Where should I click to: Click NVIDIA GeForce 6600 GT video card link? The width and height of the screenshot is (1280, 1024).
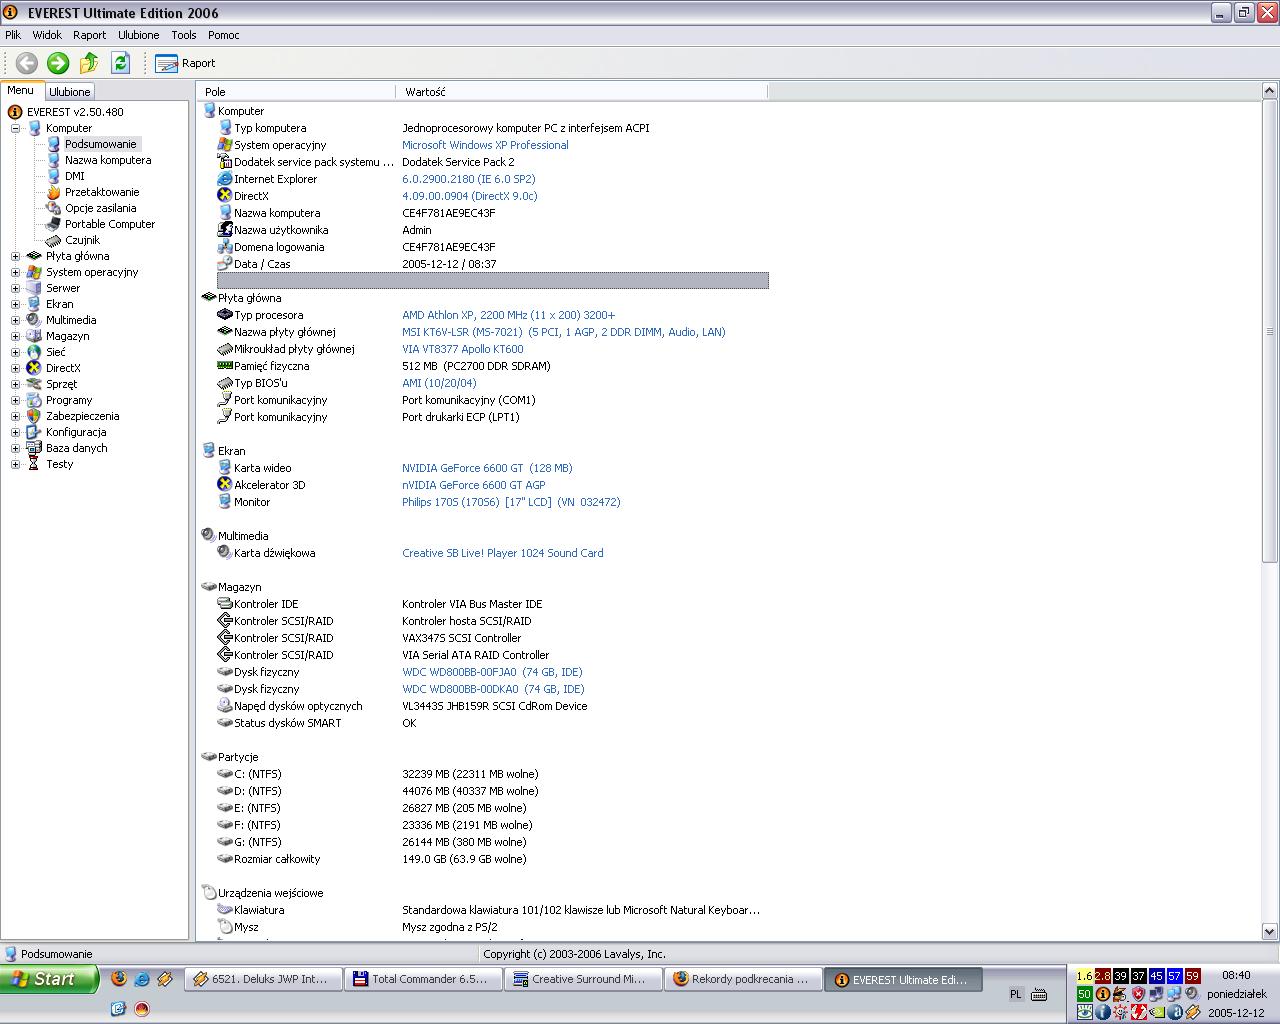486,468
